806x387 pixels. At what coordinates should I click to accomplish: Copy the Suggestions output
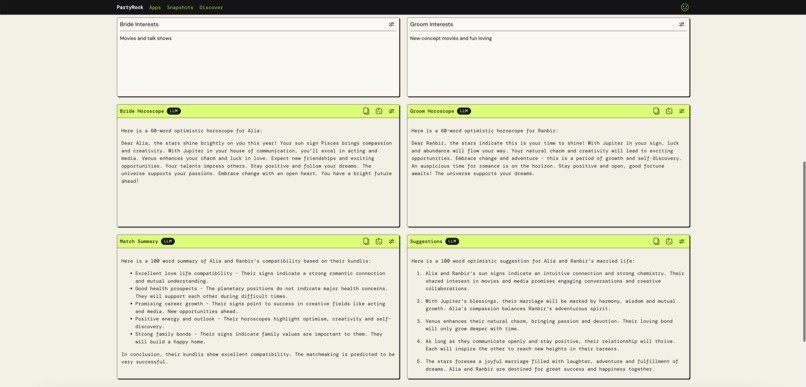[656, 241]
